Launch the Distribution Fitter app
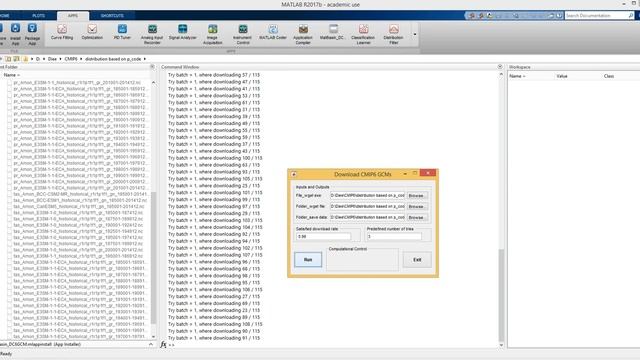 pyautogui.click(x=393, y=34)
